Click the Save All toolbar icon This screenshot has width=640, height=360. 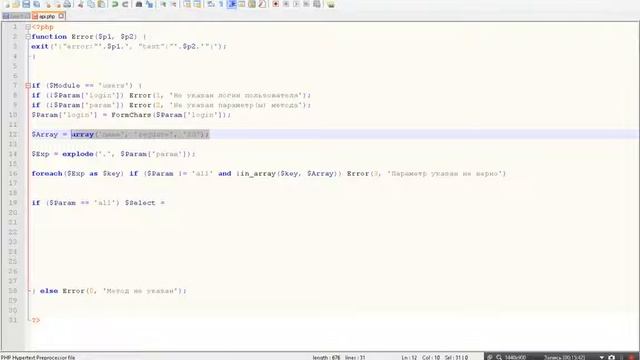37,4
